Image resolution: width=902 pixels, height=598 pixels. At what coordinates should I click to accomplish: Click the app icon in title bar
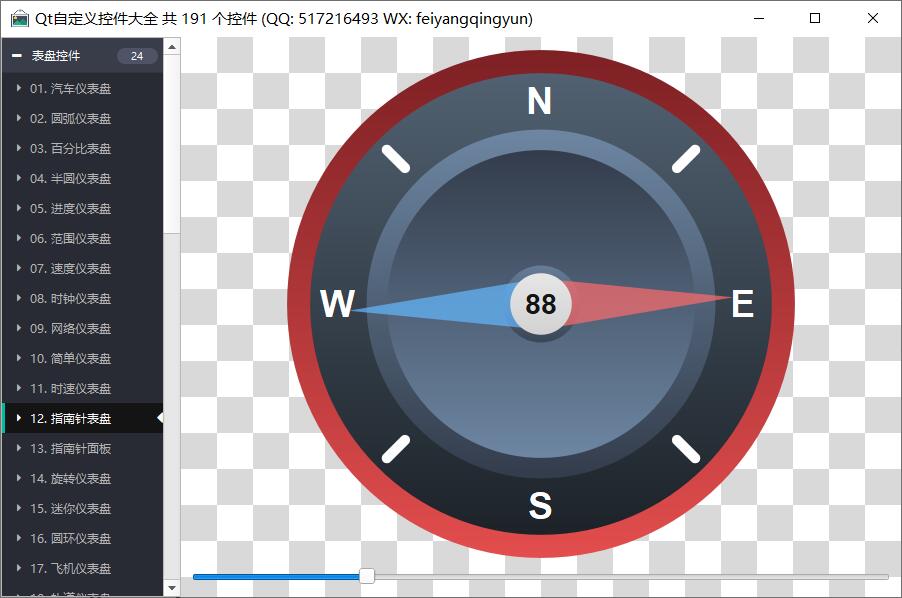[x=19, y=19]
